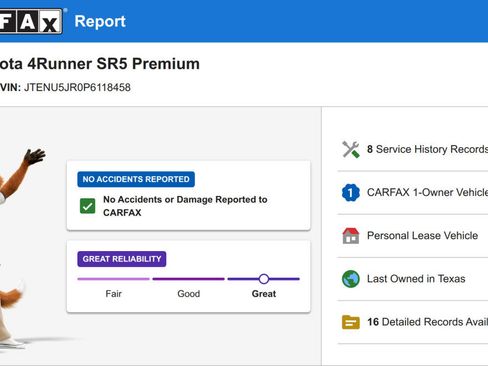
Task: Select the Great Reliability badge
Action: click(x=122, y=259)
